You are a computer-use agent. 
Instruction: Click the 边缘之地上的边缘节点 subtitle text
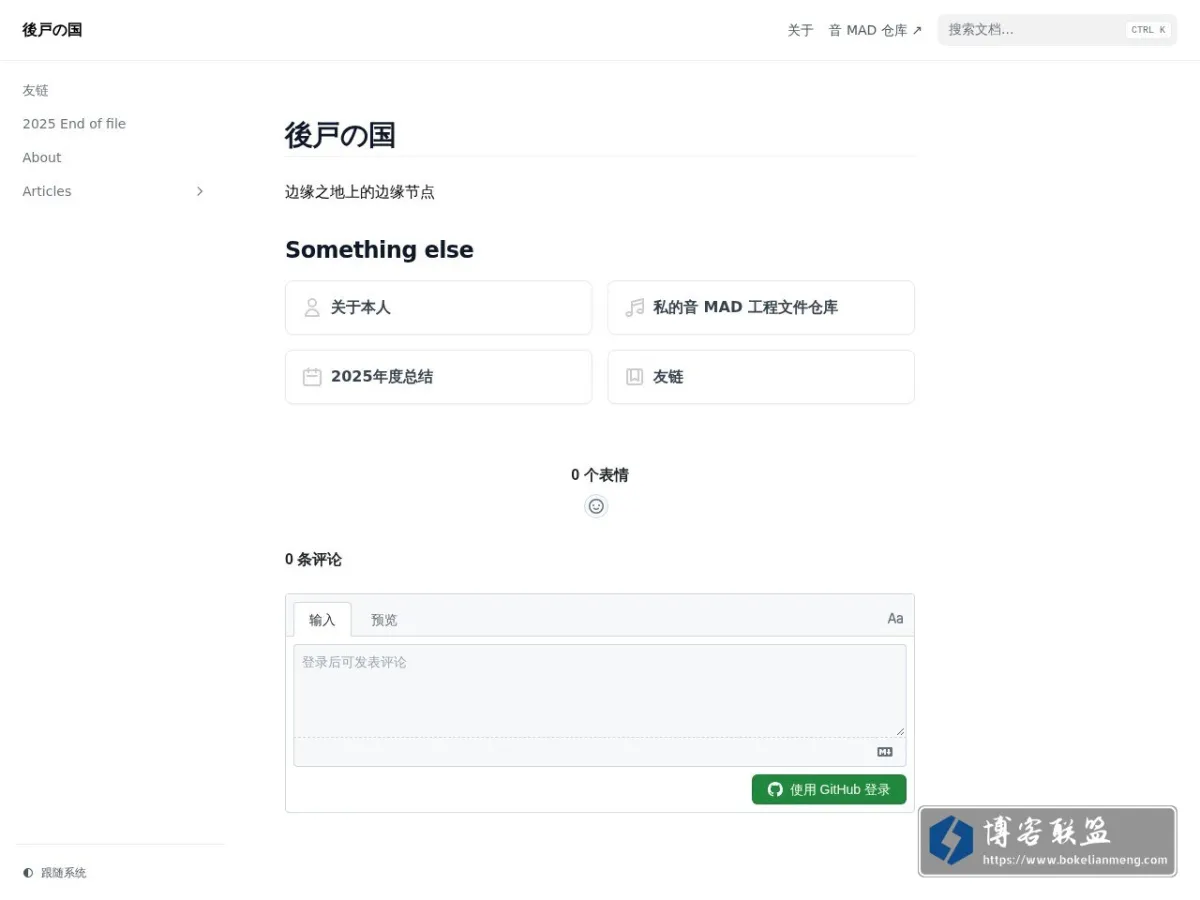(360, 192)
